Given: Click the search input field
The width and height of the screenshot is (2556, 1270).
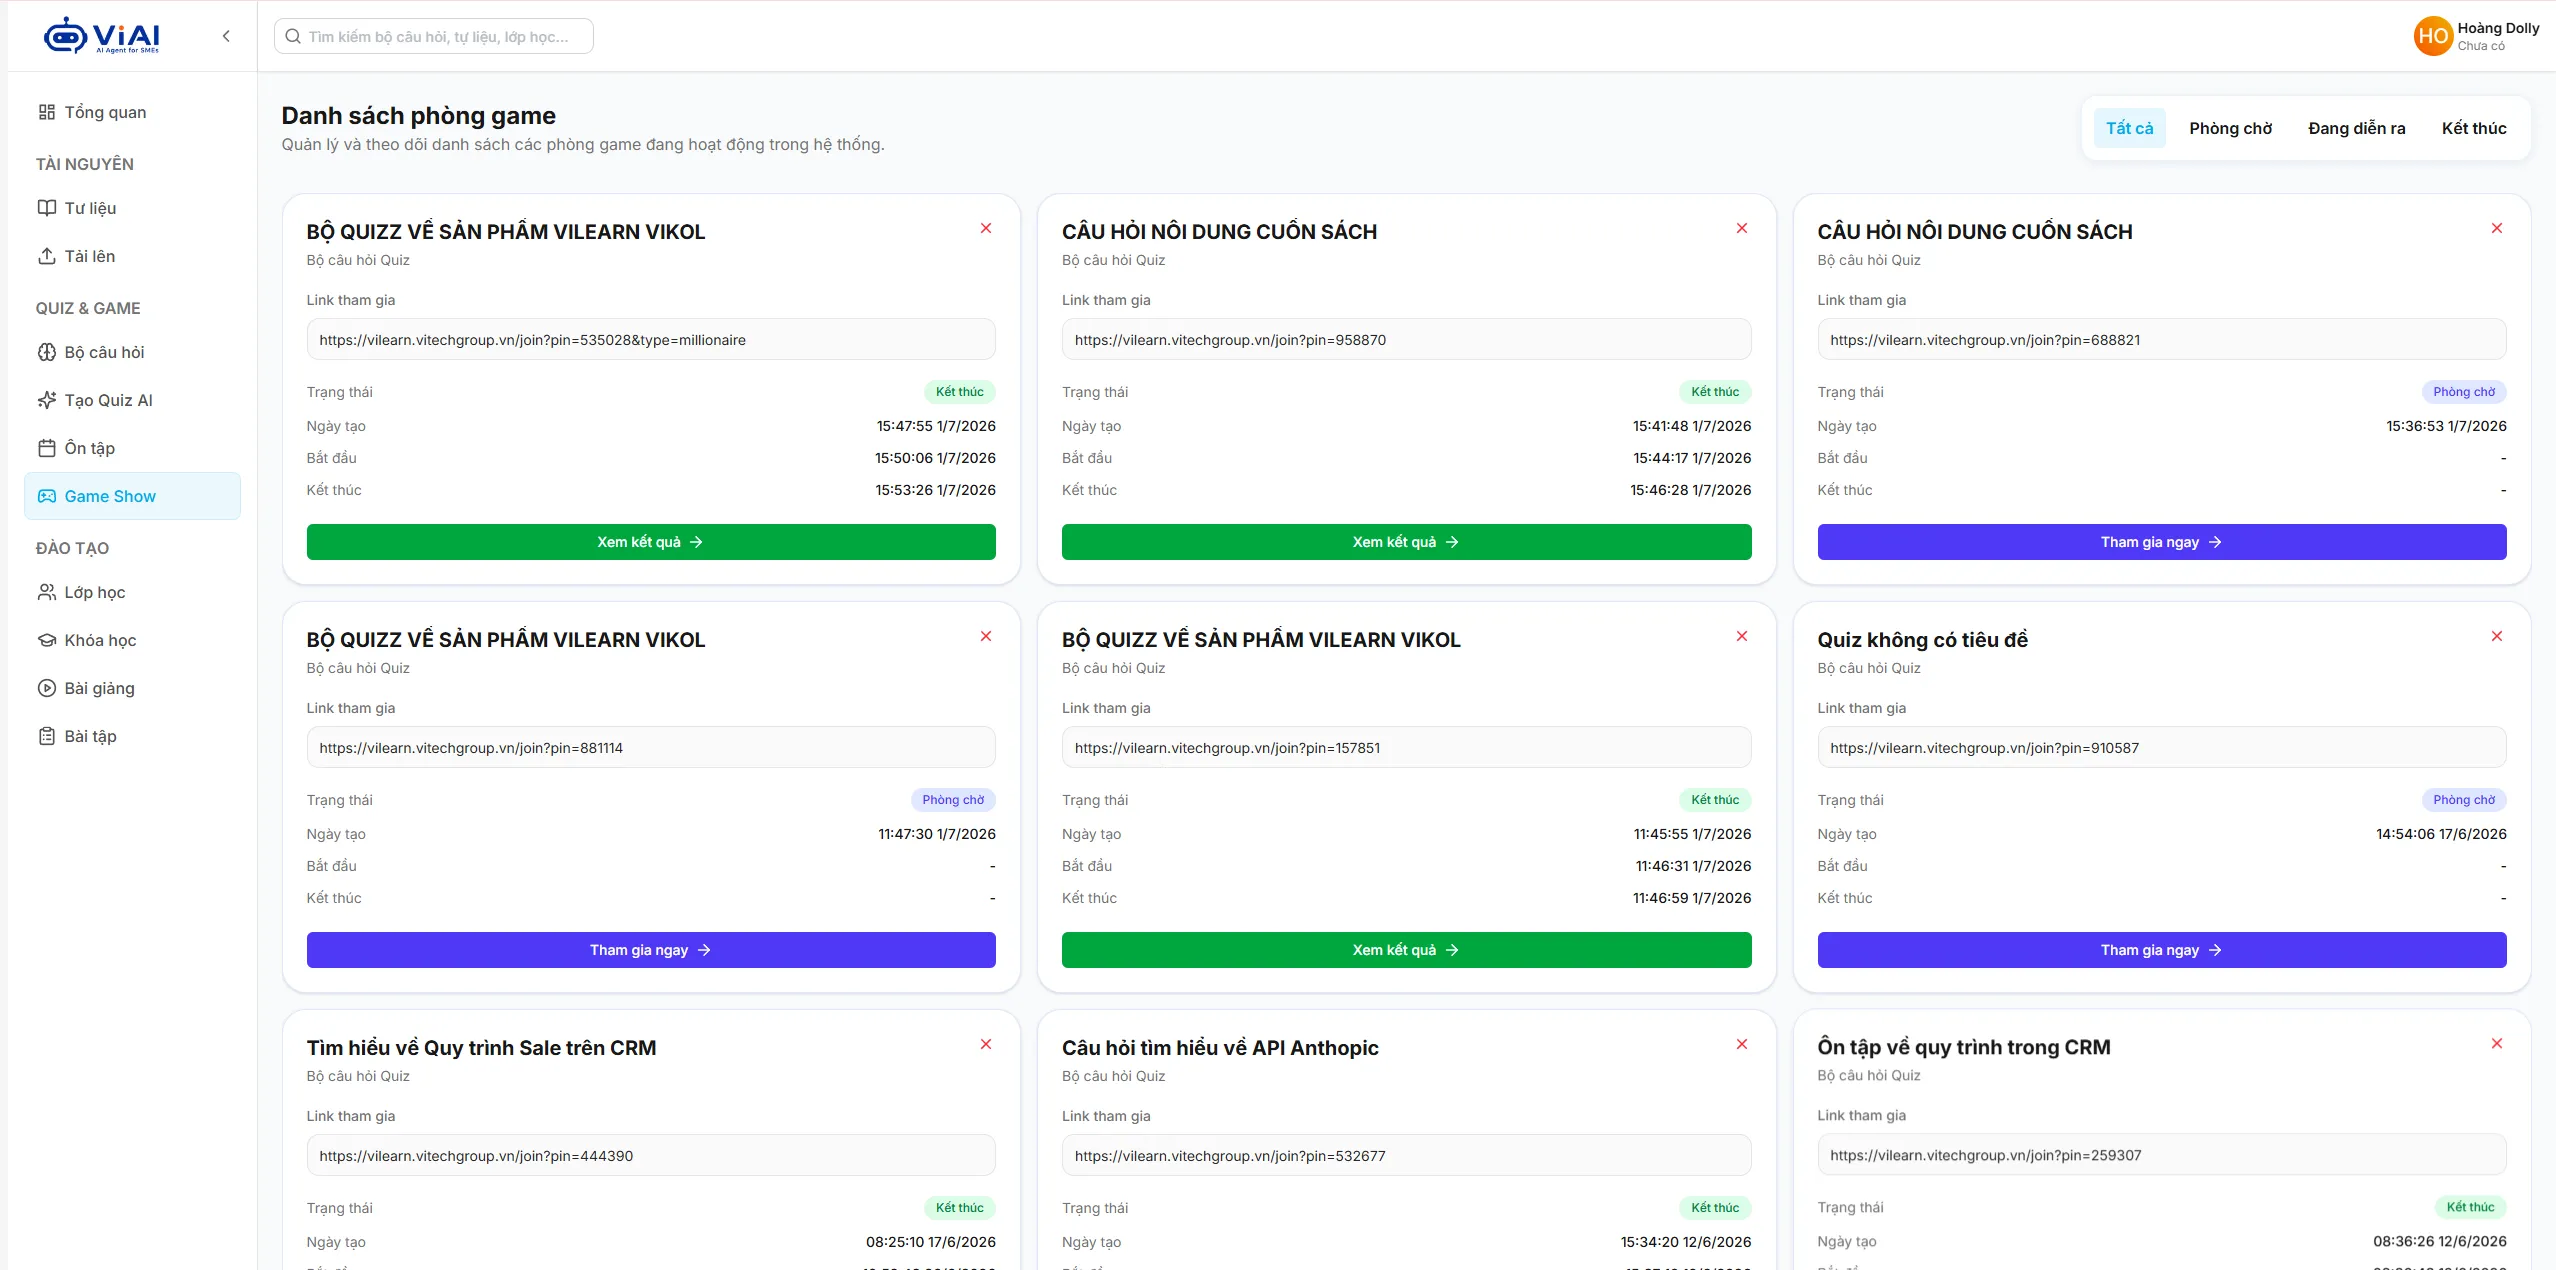Looking at the screenshot, I should click(434, 36).
